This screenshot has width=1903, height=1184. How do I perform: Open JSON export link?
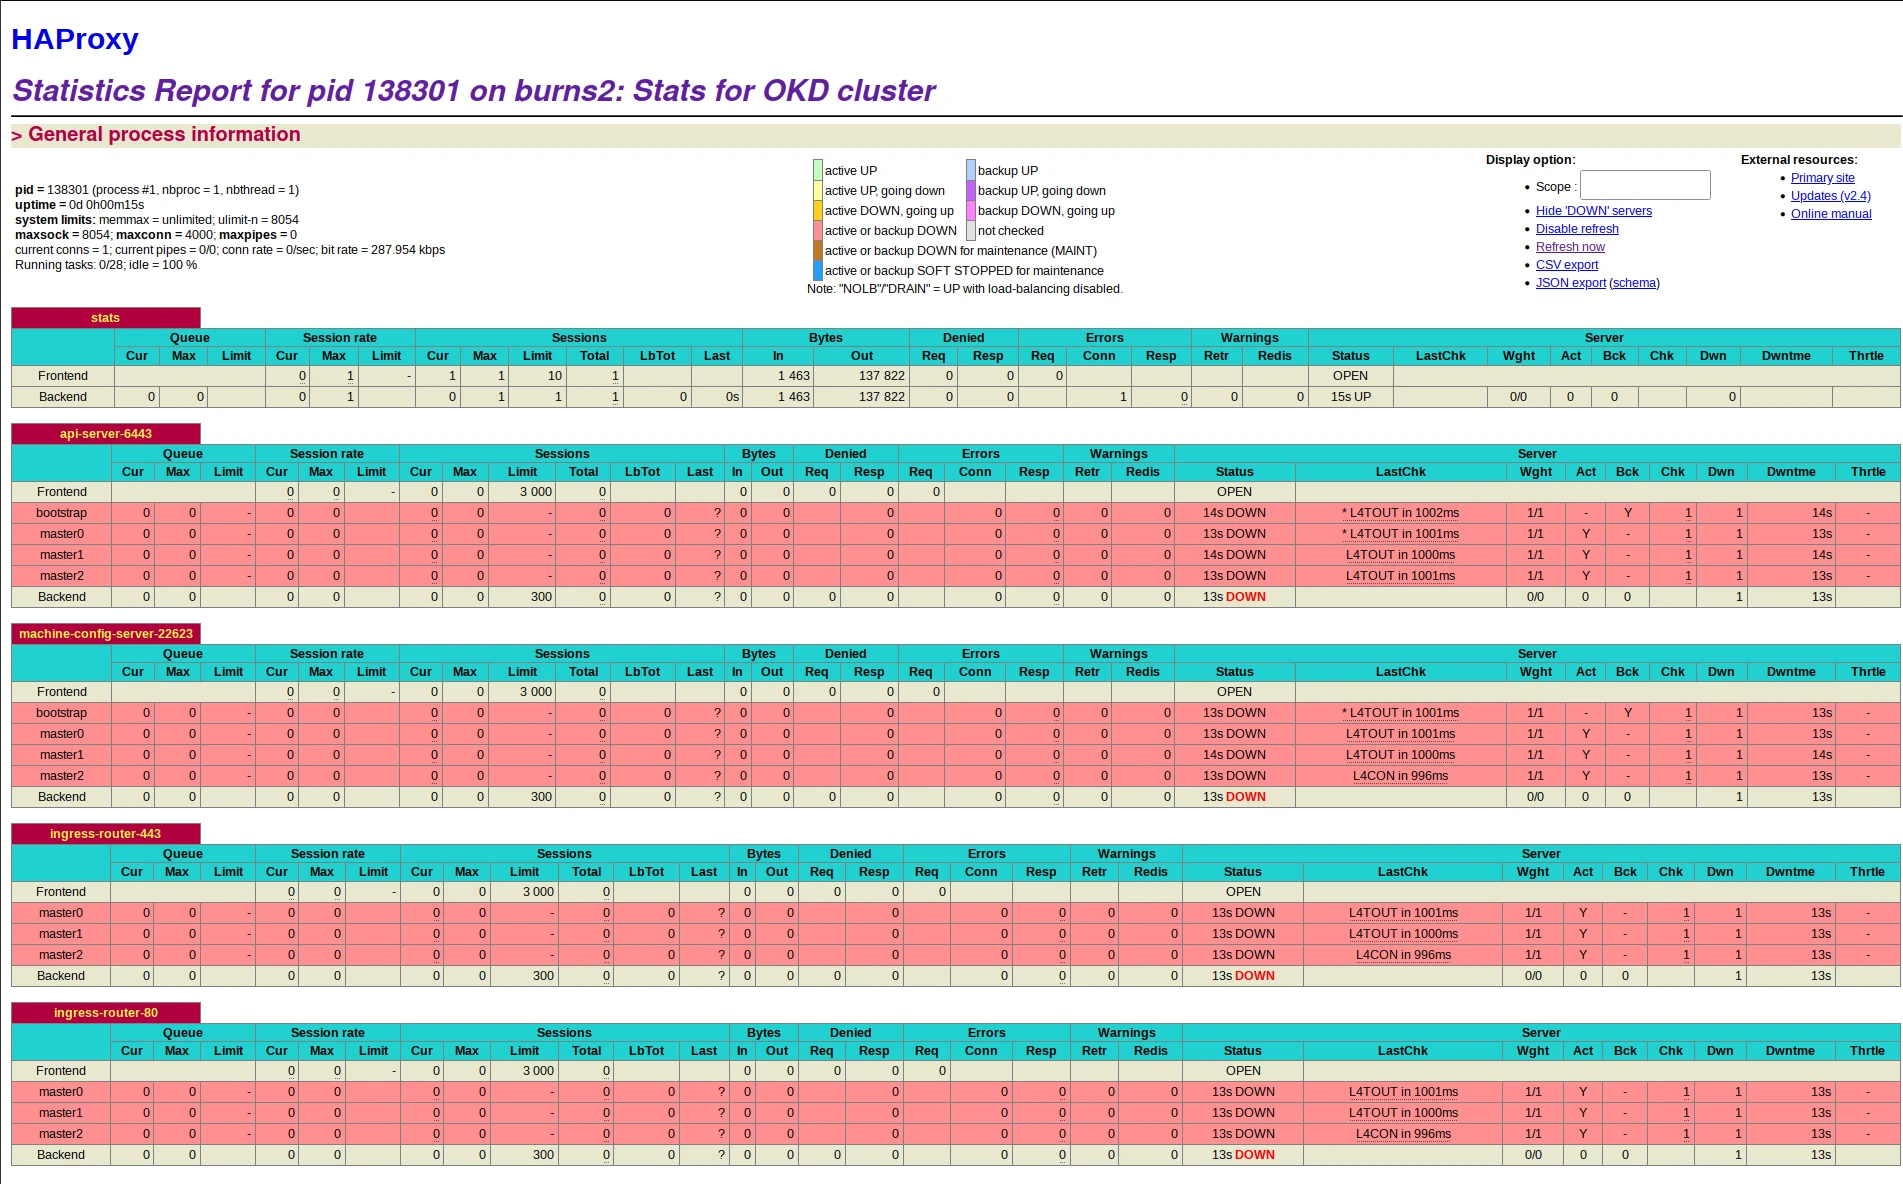coord(1570,283)
